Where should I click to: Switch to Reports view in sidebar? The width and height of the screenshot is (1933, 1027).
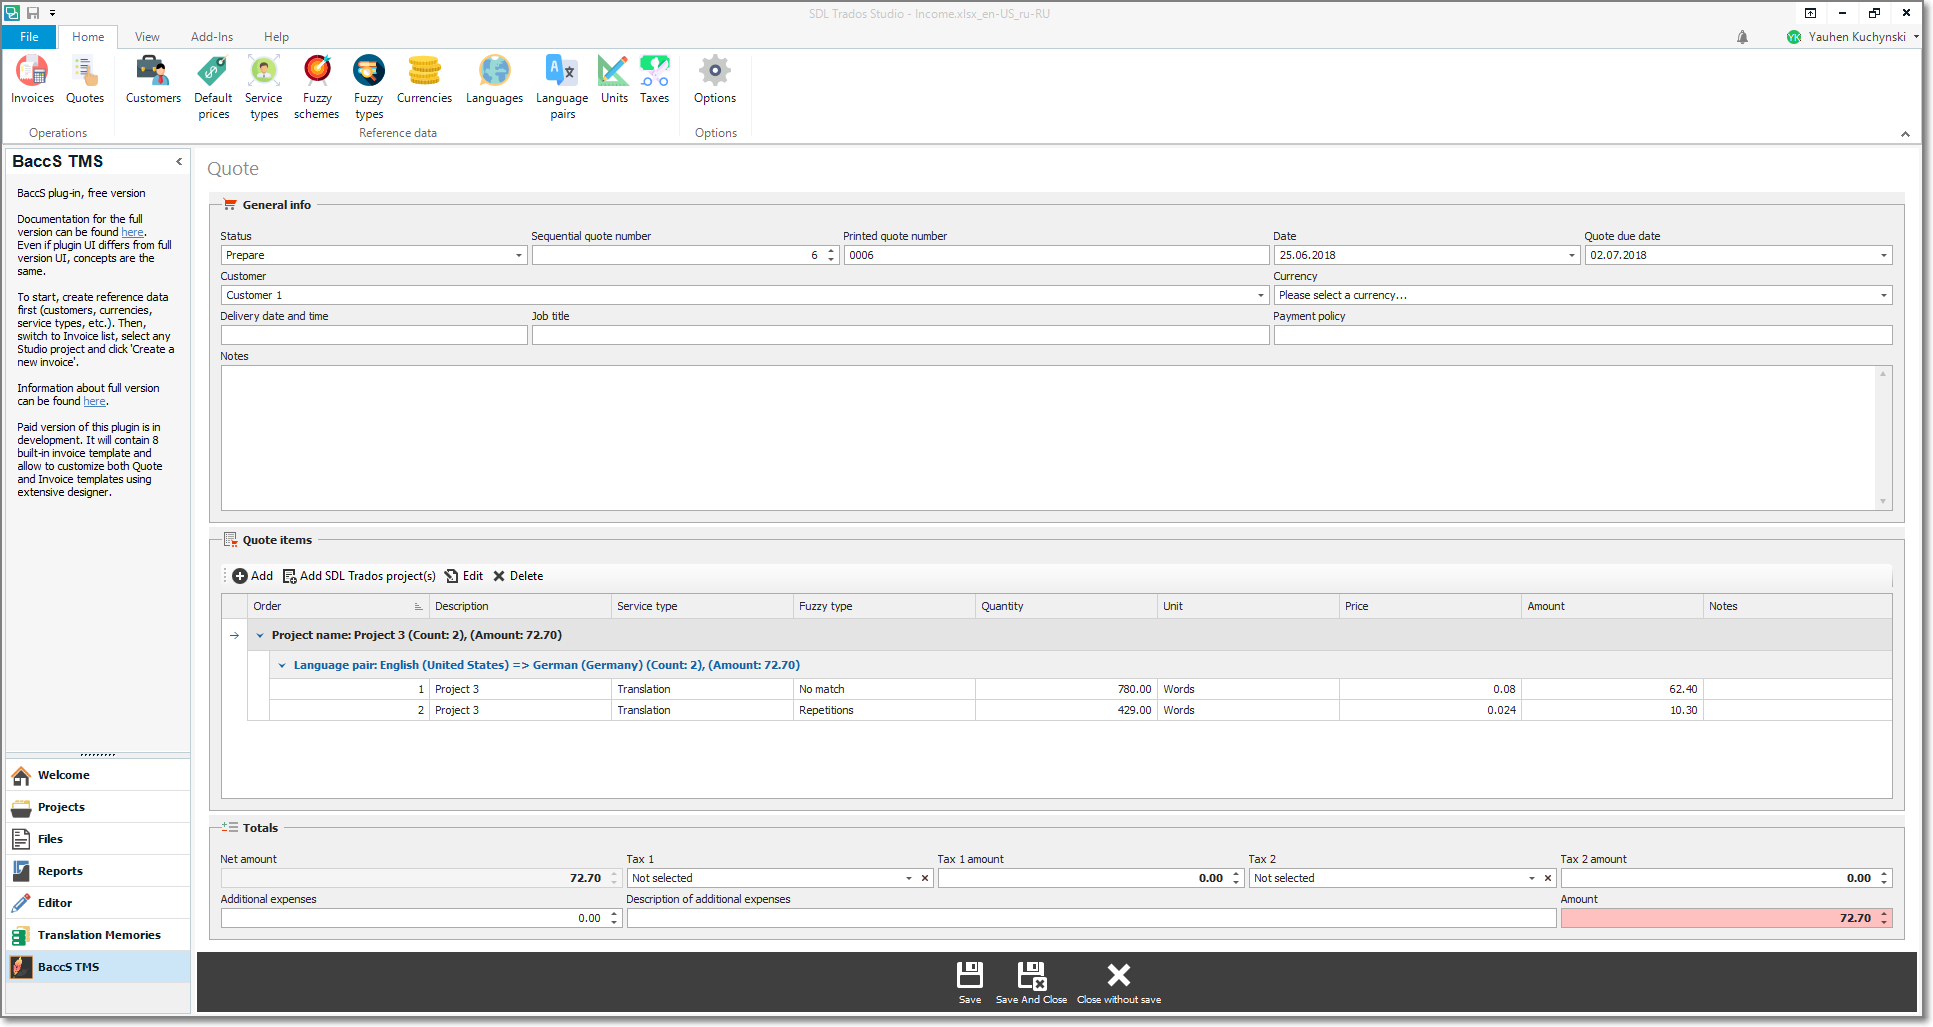[x=98, y=871]
